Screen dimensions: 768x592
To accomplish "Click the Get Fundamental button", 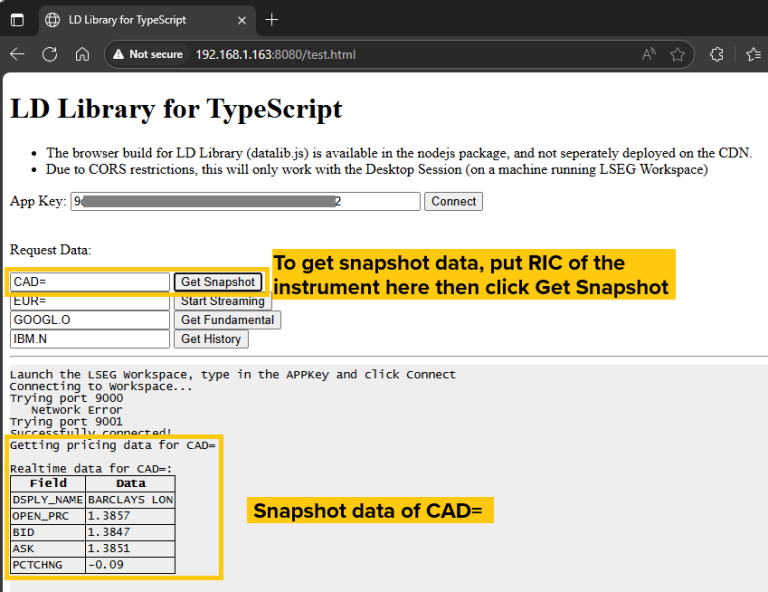I will click(228, 320).
